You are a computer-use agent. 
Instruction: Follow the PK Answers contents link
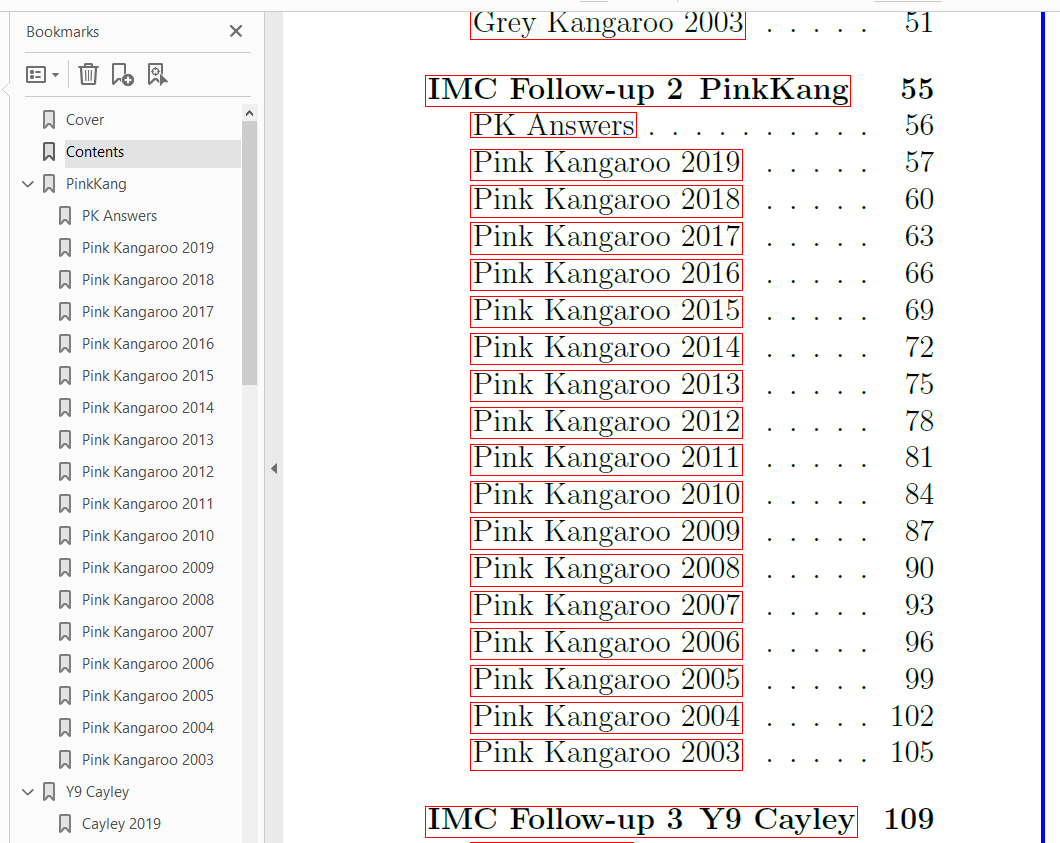tap(554, 126)
